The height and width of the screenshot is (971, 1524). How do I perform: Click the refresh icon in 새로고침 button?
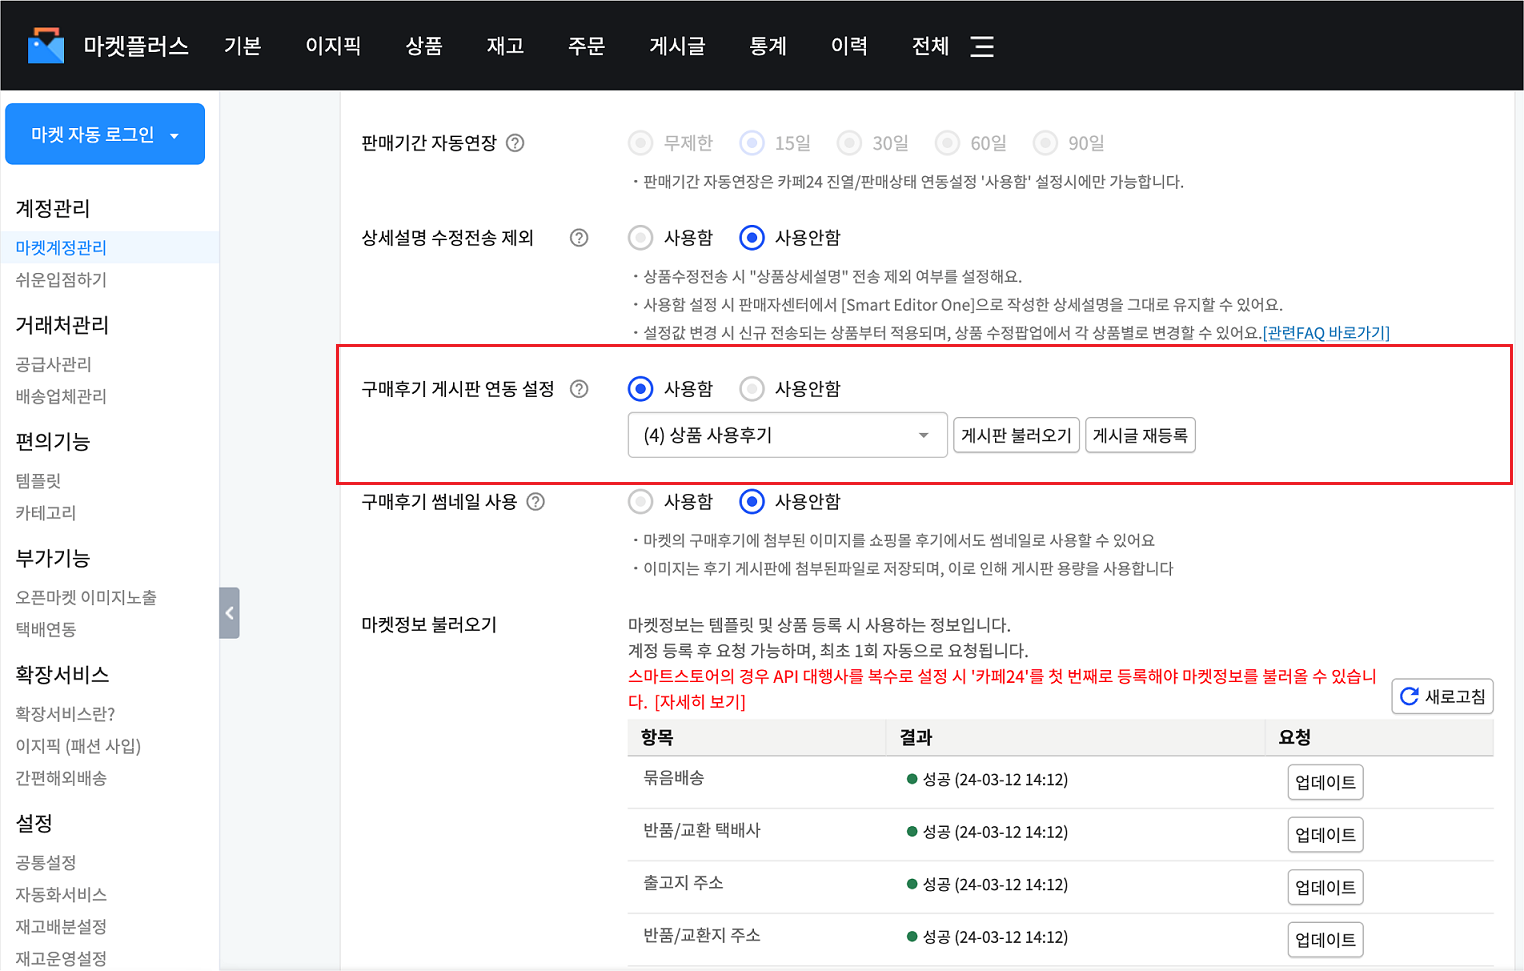(1409, 696)
